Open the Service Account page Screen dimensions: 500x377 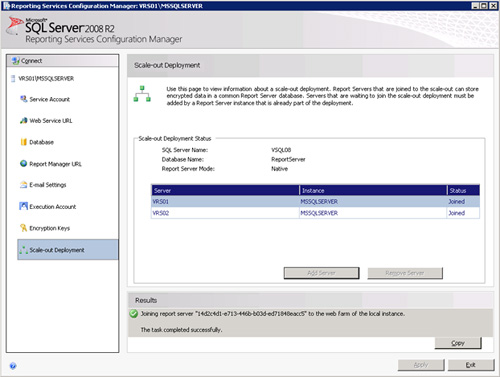click(x=49, y=99)
